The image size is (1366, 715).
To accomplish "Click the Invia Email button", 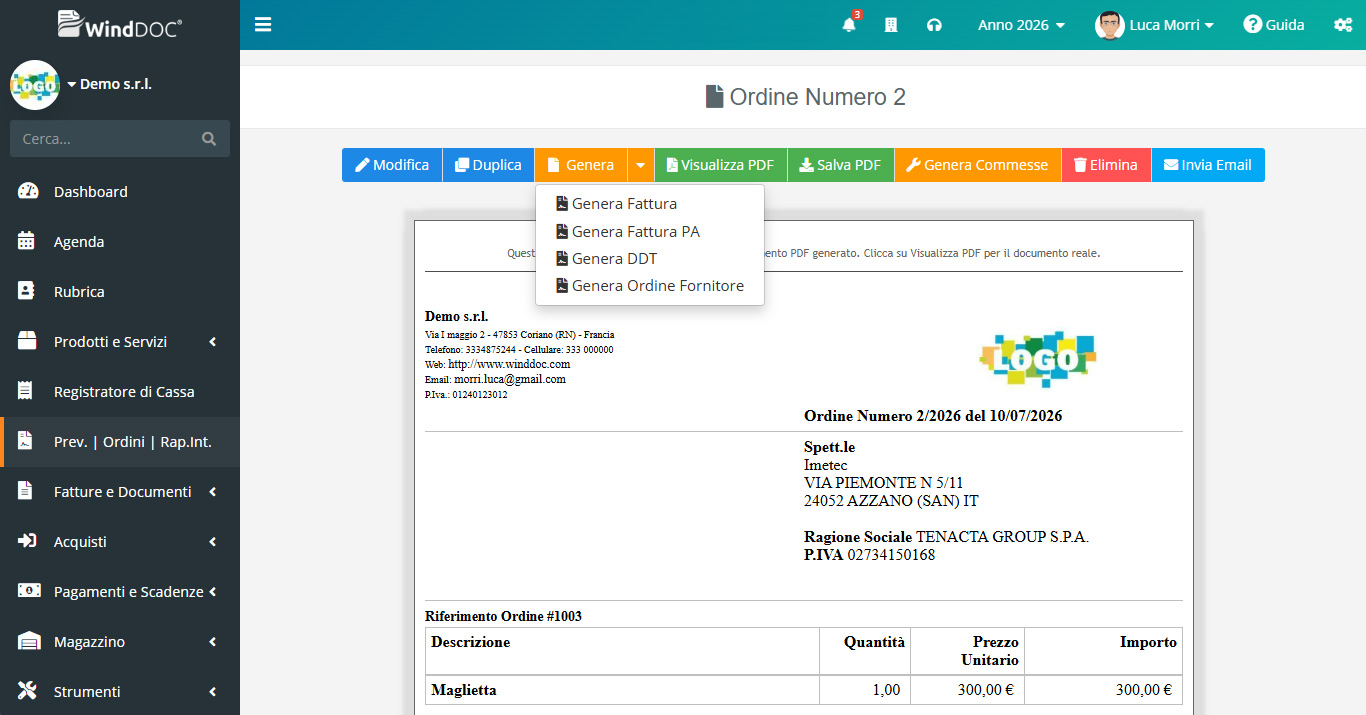I will click(x=1207, y=165).
